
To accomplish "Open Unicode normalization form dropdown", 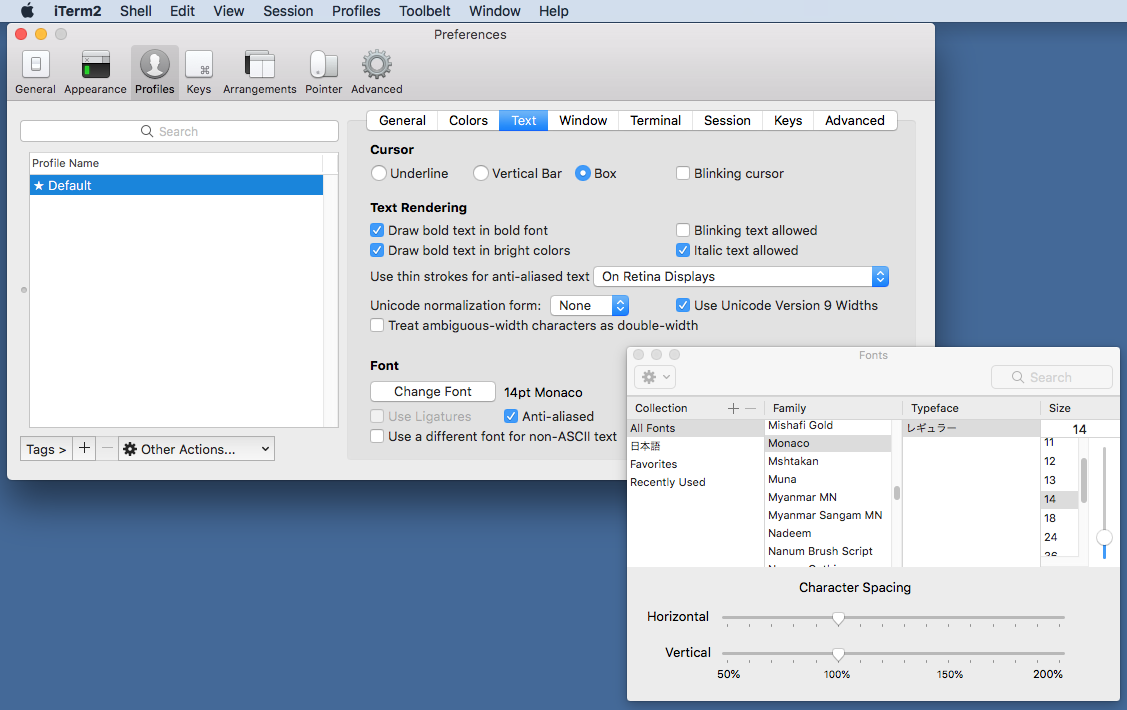I will coord(589,305).
